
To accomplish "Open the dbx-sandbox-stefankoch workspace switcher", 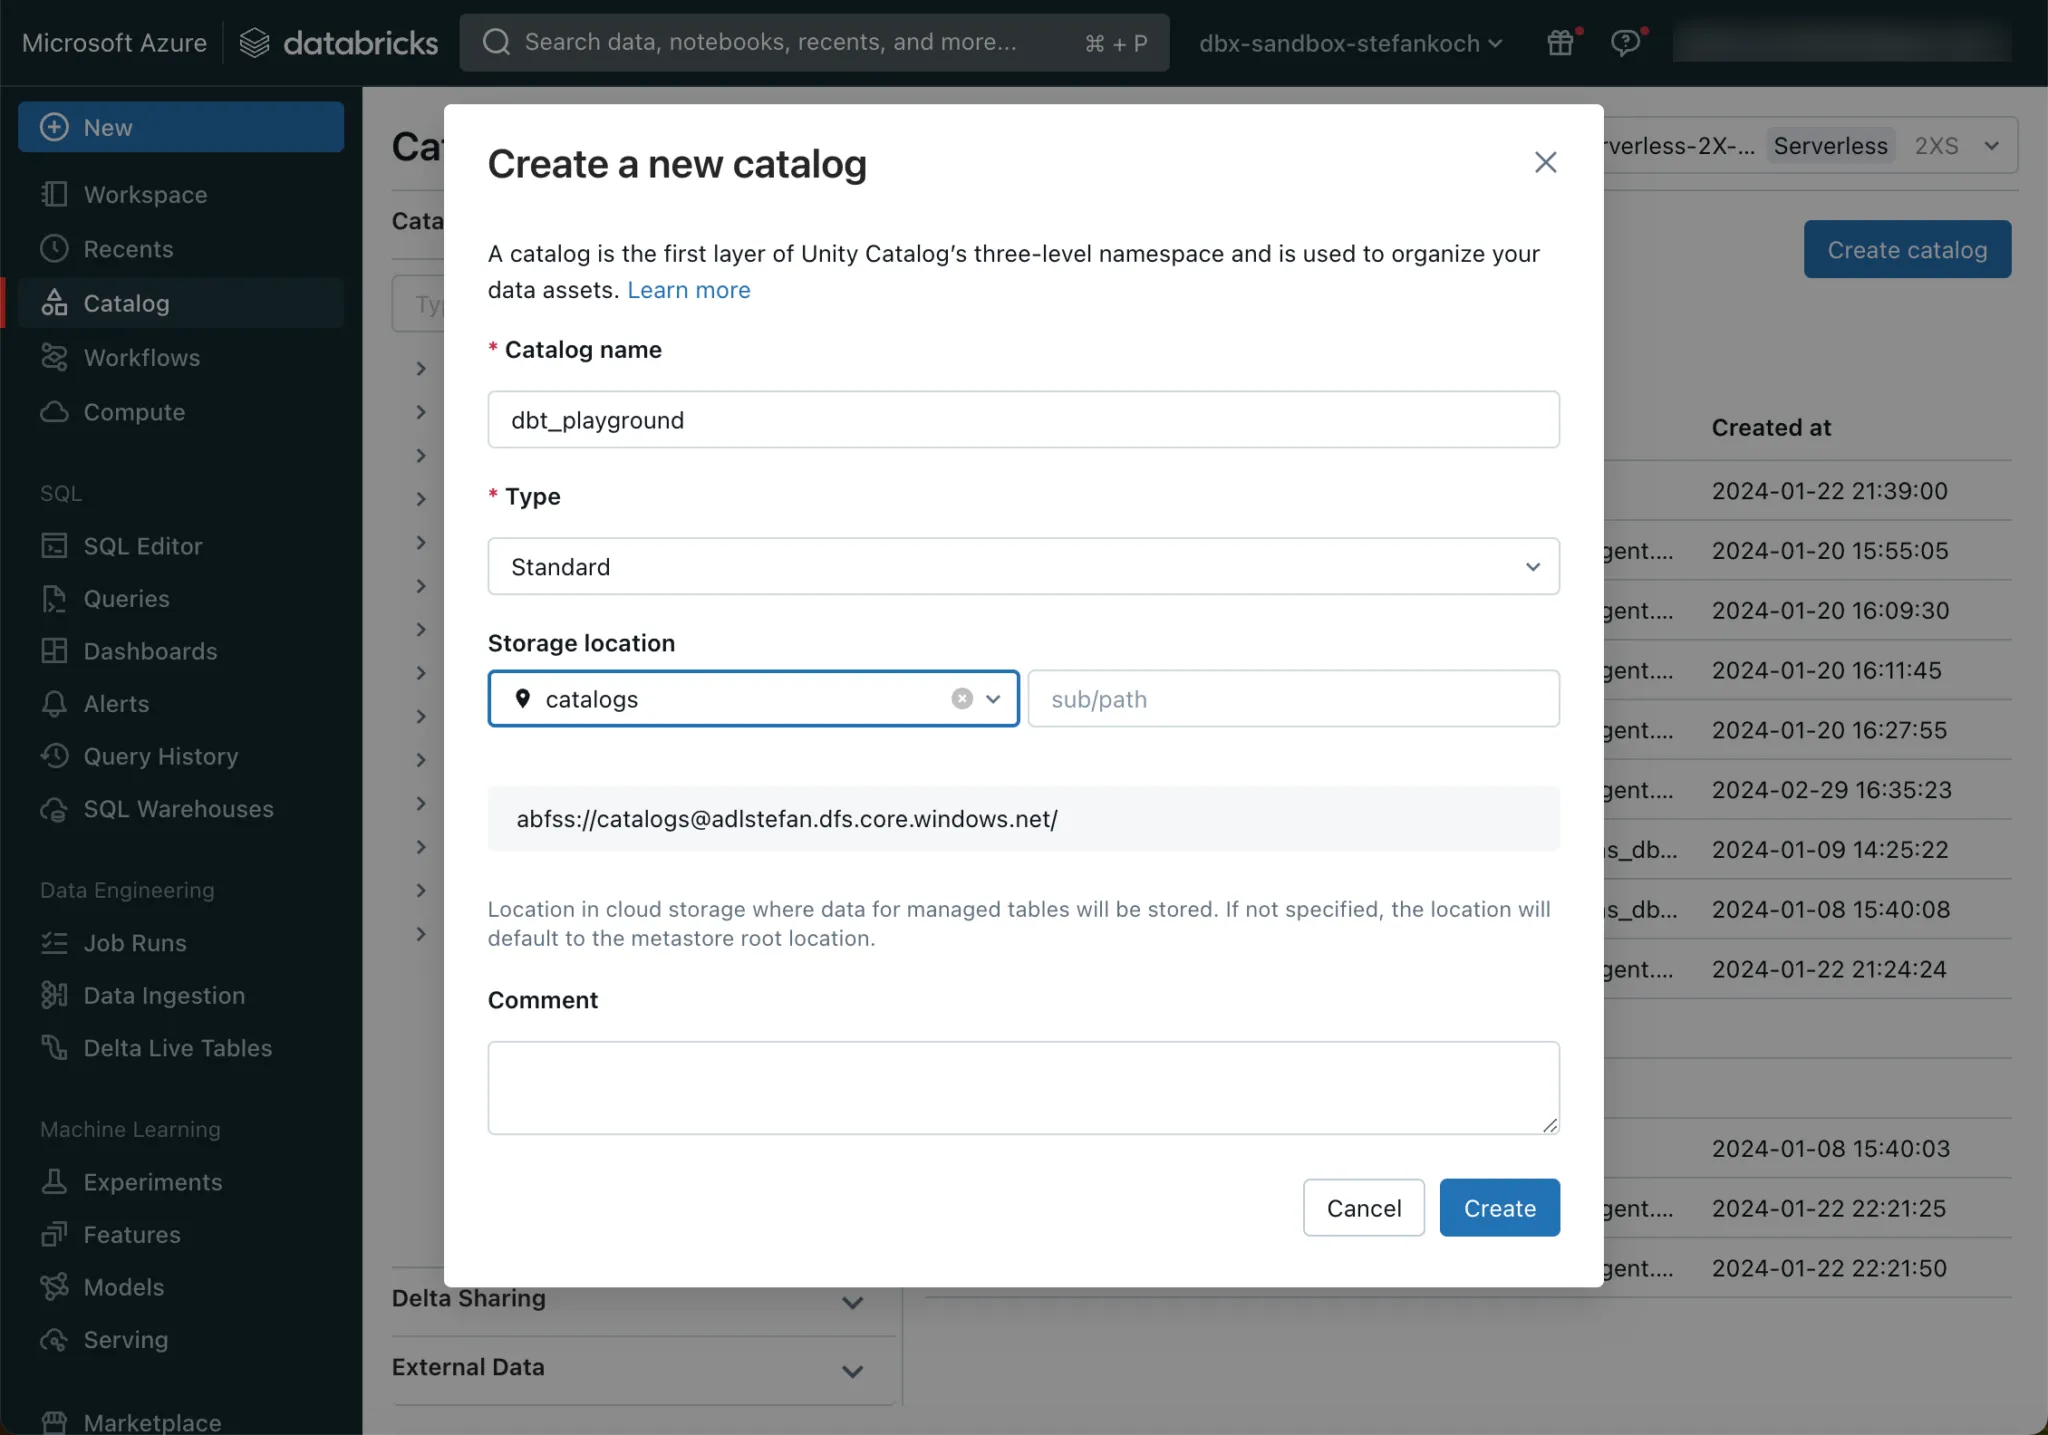I will pos(1350,43).
